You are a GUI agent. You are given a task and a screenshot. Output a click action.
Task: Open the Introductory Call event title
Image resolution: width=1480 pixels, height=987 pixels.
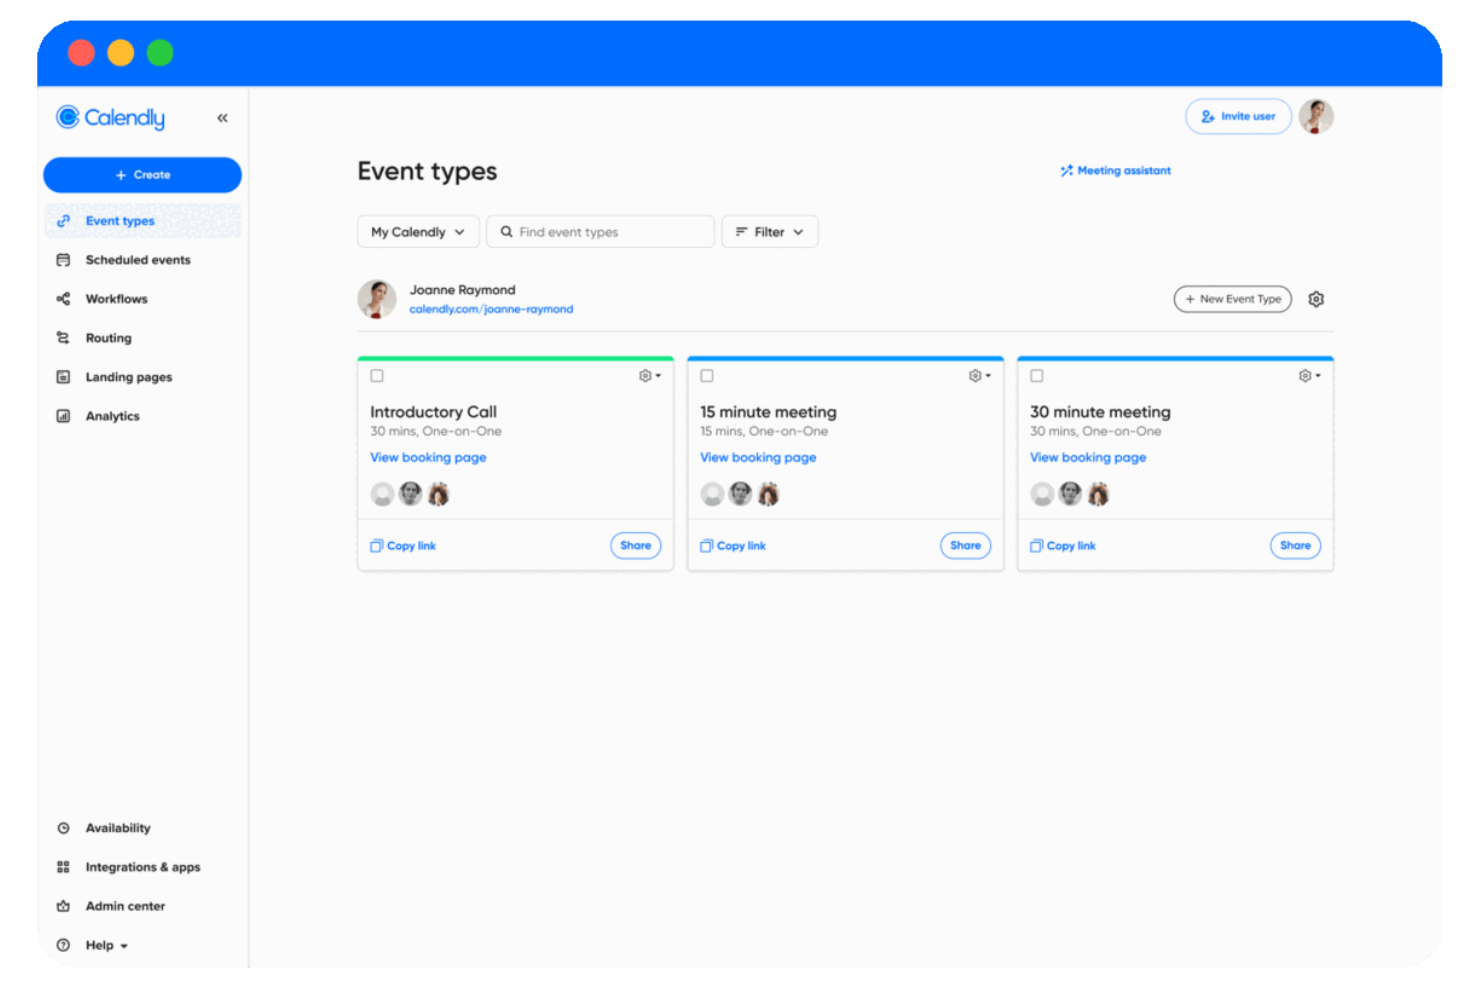pyautogui.click(x=433, y=412)
